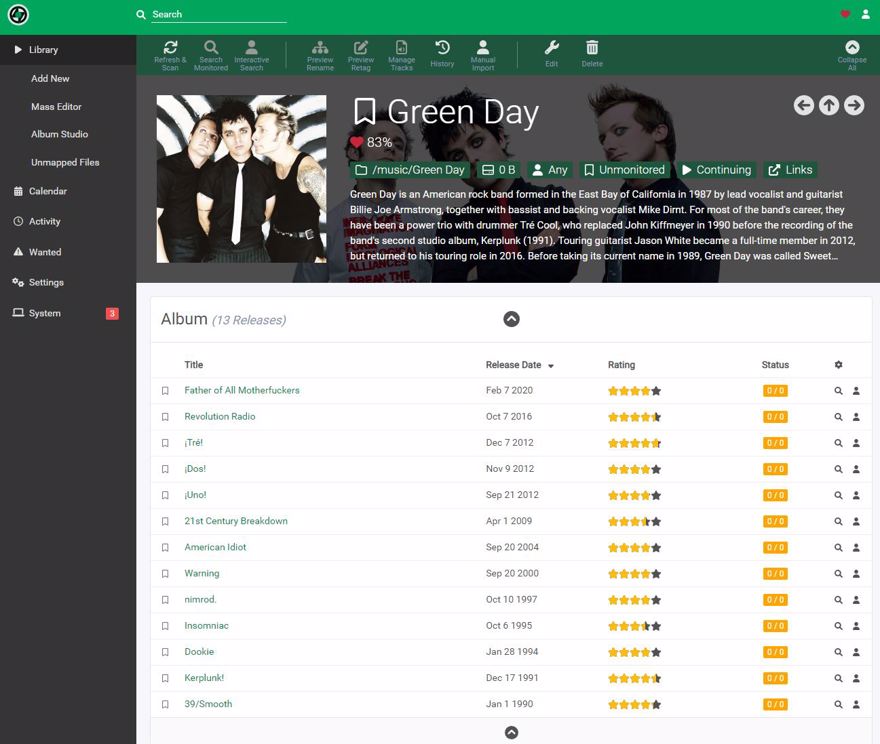This screenshot has width=880, height=744.
Task: Toggle monitoring for Father of All album
Action: point(165,391)
